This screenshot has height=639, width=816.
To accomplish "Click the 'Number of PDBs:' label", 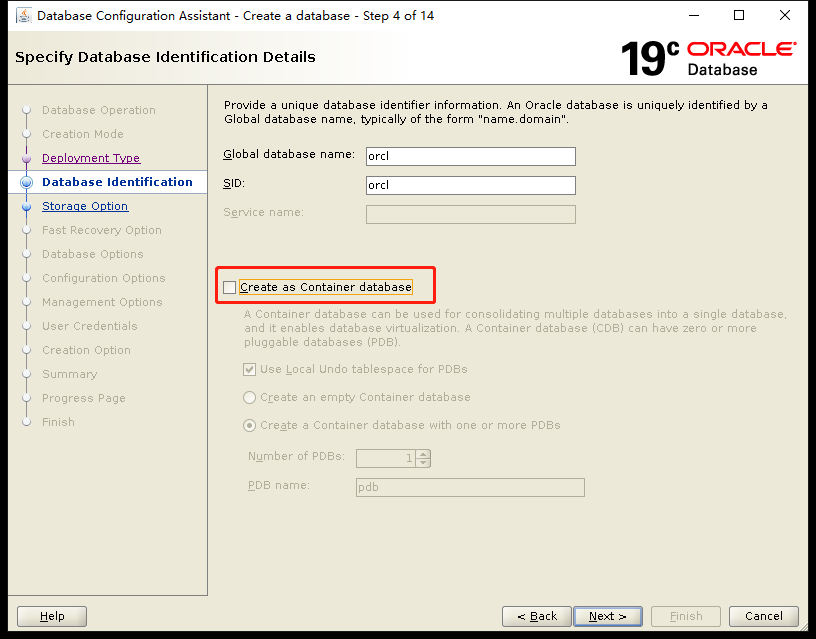I will (x=297, y=456).
